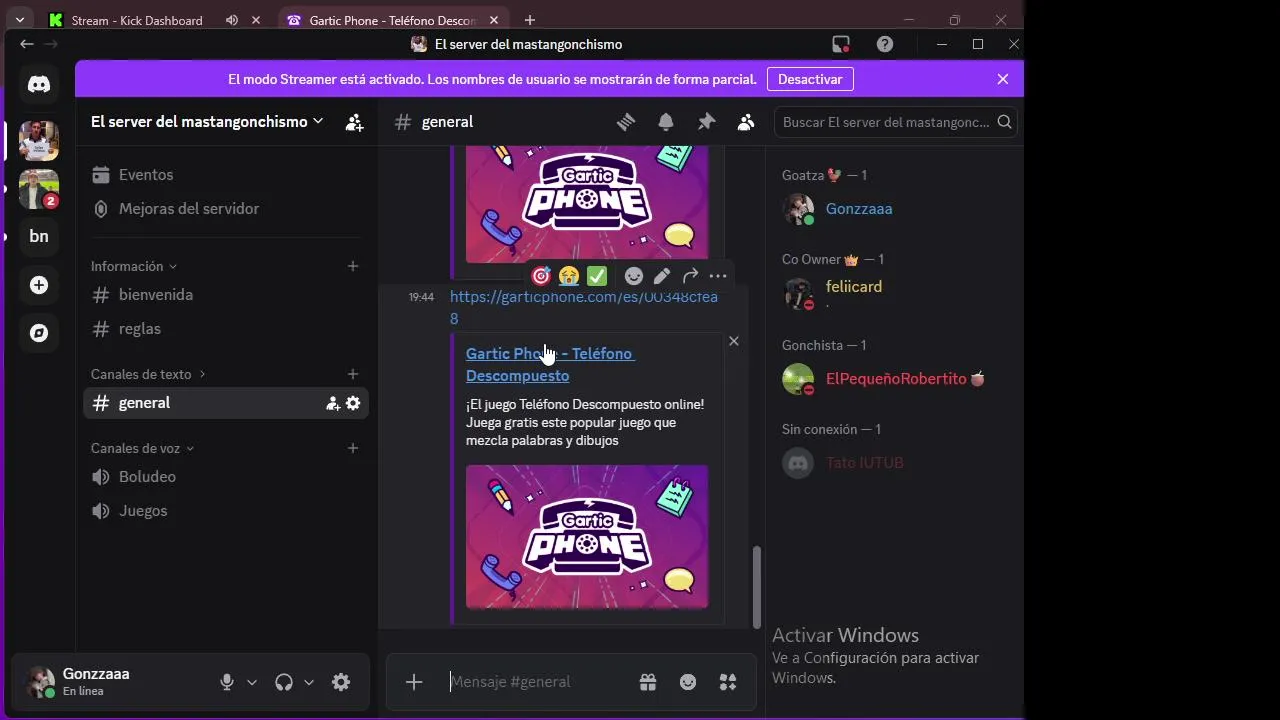1280x720 pixels.
Task: Select the first server avatar in sidebar
Action: pyautogui.click(x=39, y=141)
